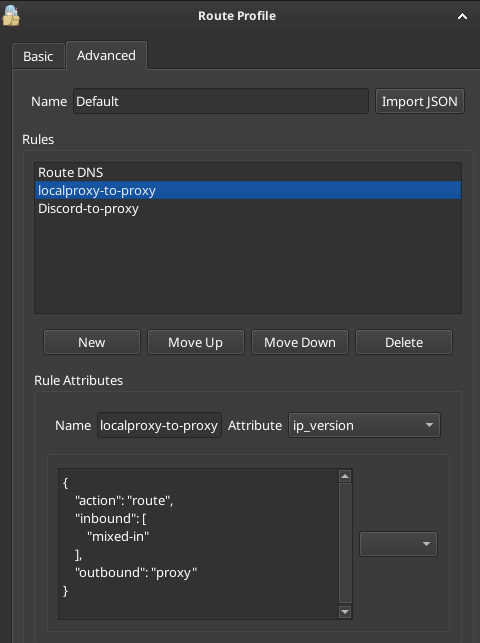Viewport: 480px width, 643px height.
Task: Click the ip_version dropdown arrow
Action: point(429,425)
